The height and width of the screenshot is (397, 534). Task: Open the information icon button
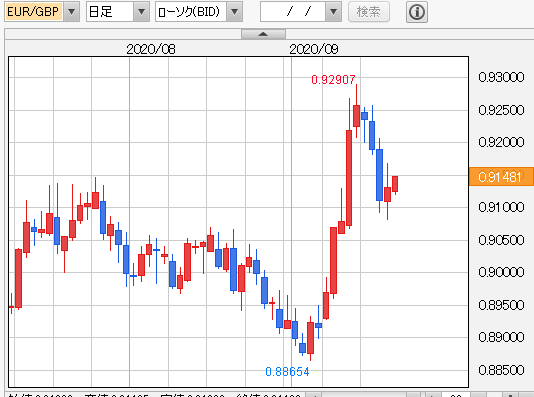[x=417, y=12]
